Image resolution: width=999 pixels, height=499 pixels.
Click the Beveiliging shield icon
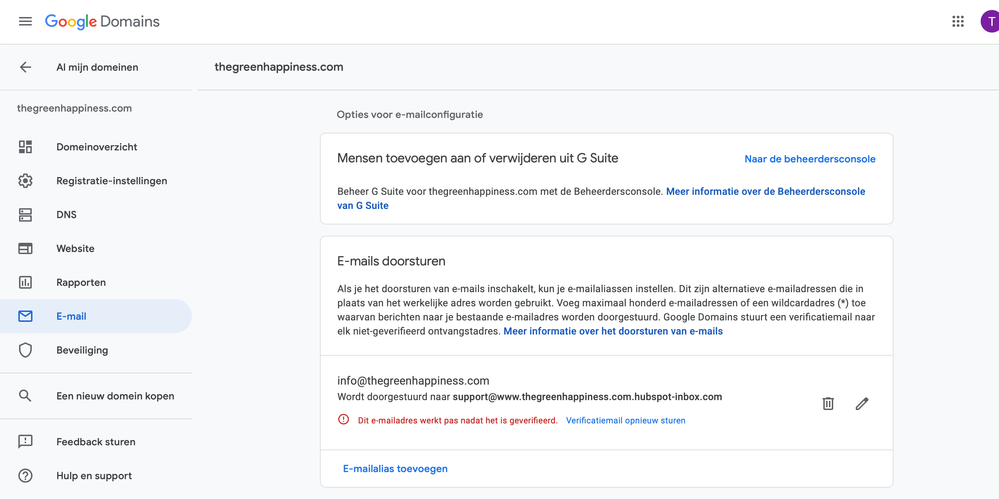pos(25,350)
